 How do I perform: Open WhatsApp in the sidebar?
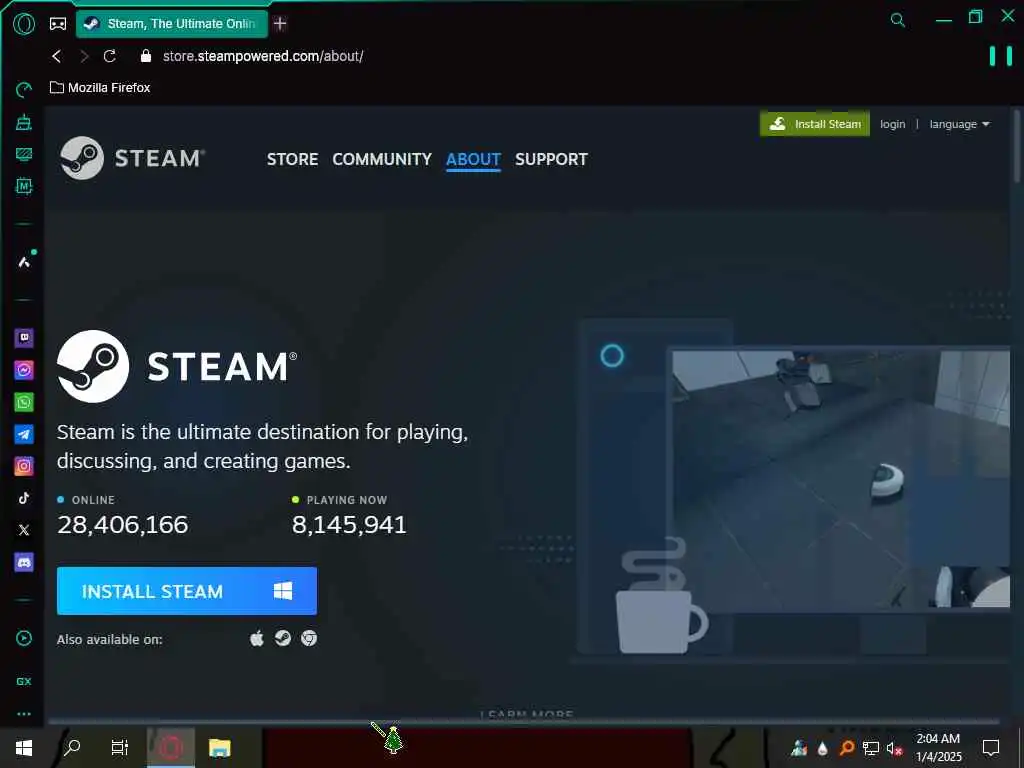pos(24,402)
